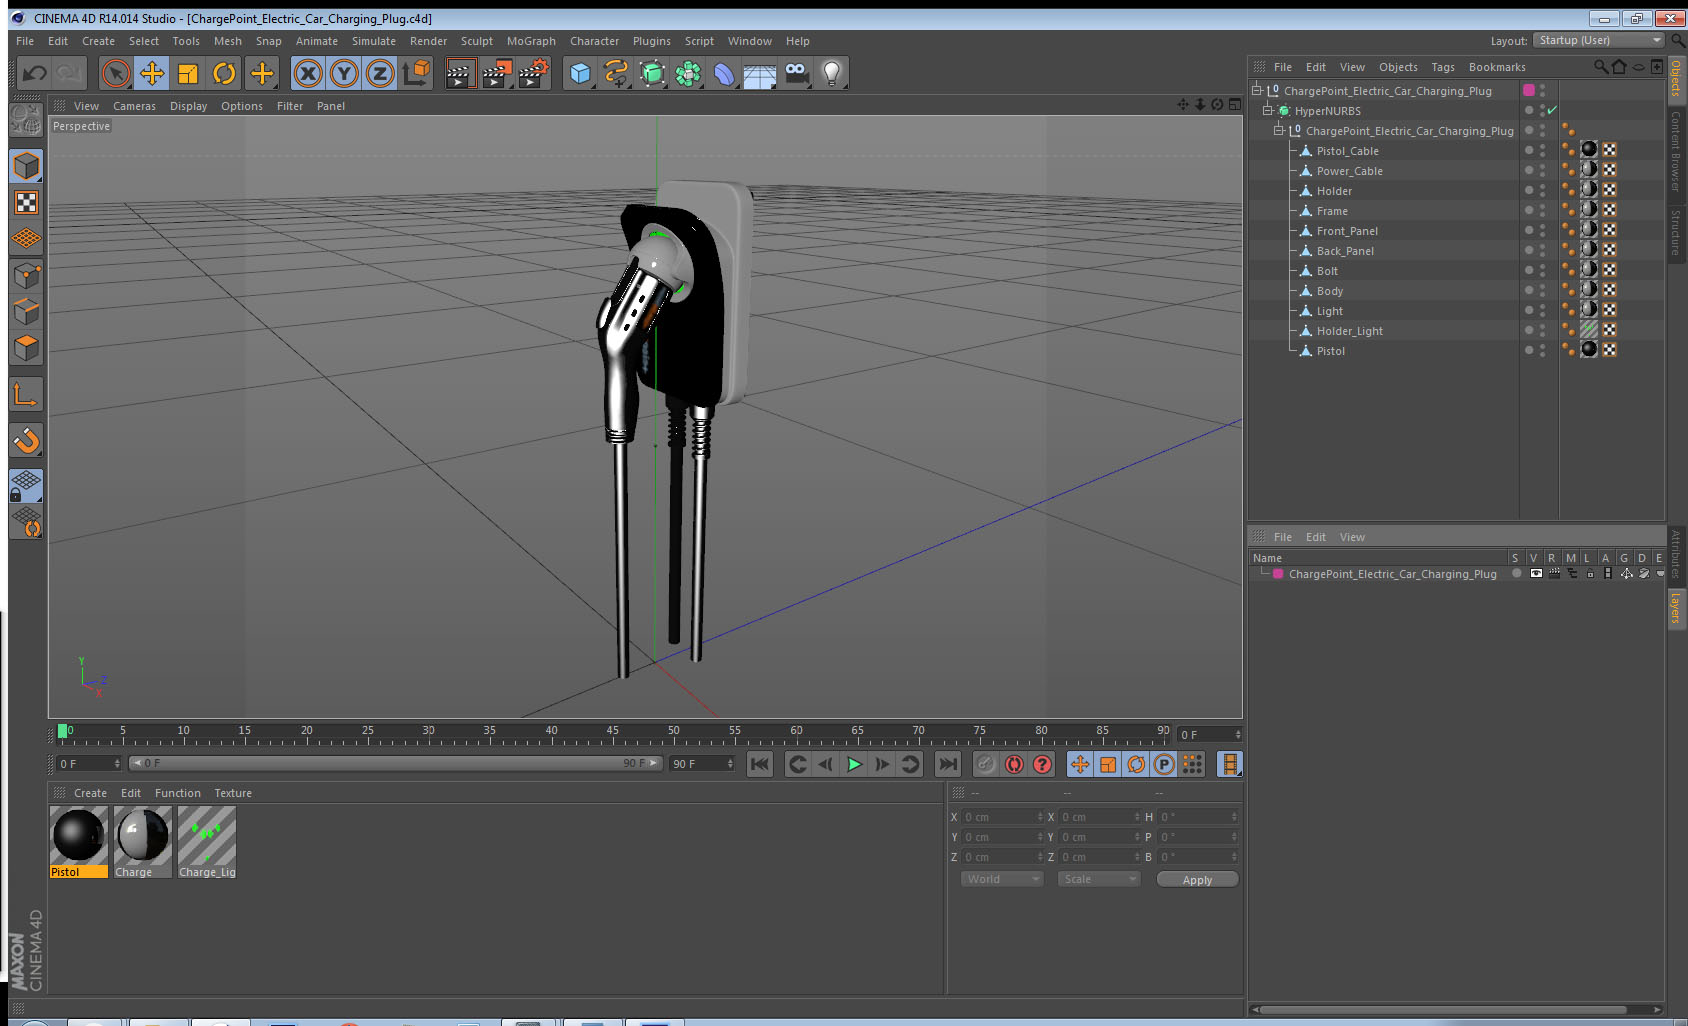Add a Cube primitive object
Image resolution: width=1688 pixels, height=1026 pixels.
coord(580,73)
